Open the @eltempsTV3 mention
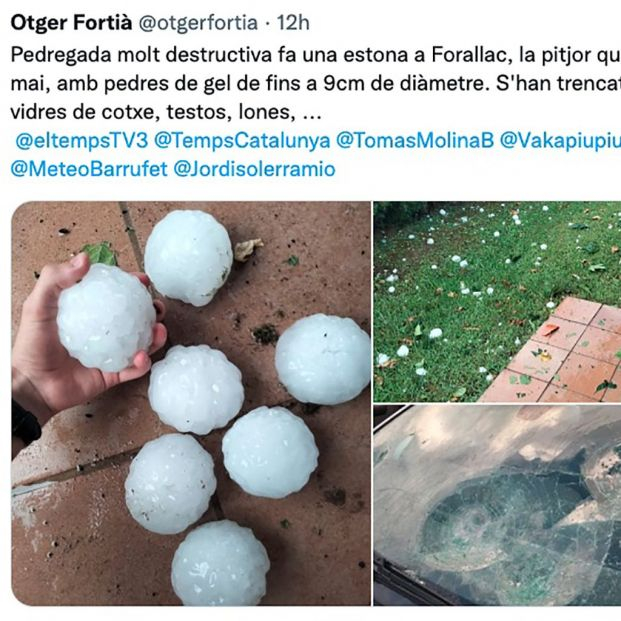The image size is (621, 621). pos(82,141)
